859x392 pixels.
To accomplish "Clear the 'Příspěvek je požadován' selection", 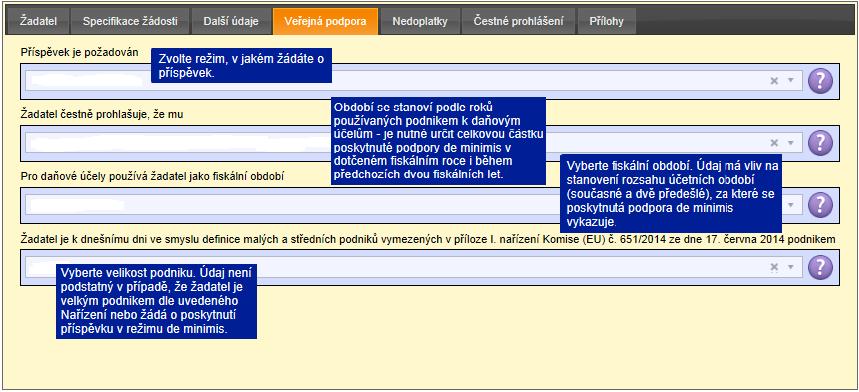I will 774,81.
